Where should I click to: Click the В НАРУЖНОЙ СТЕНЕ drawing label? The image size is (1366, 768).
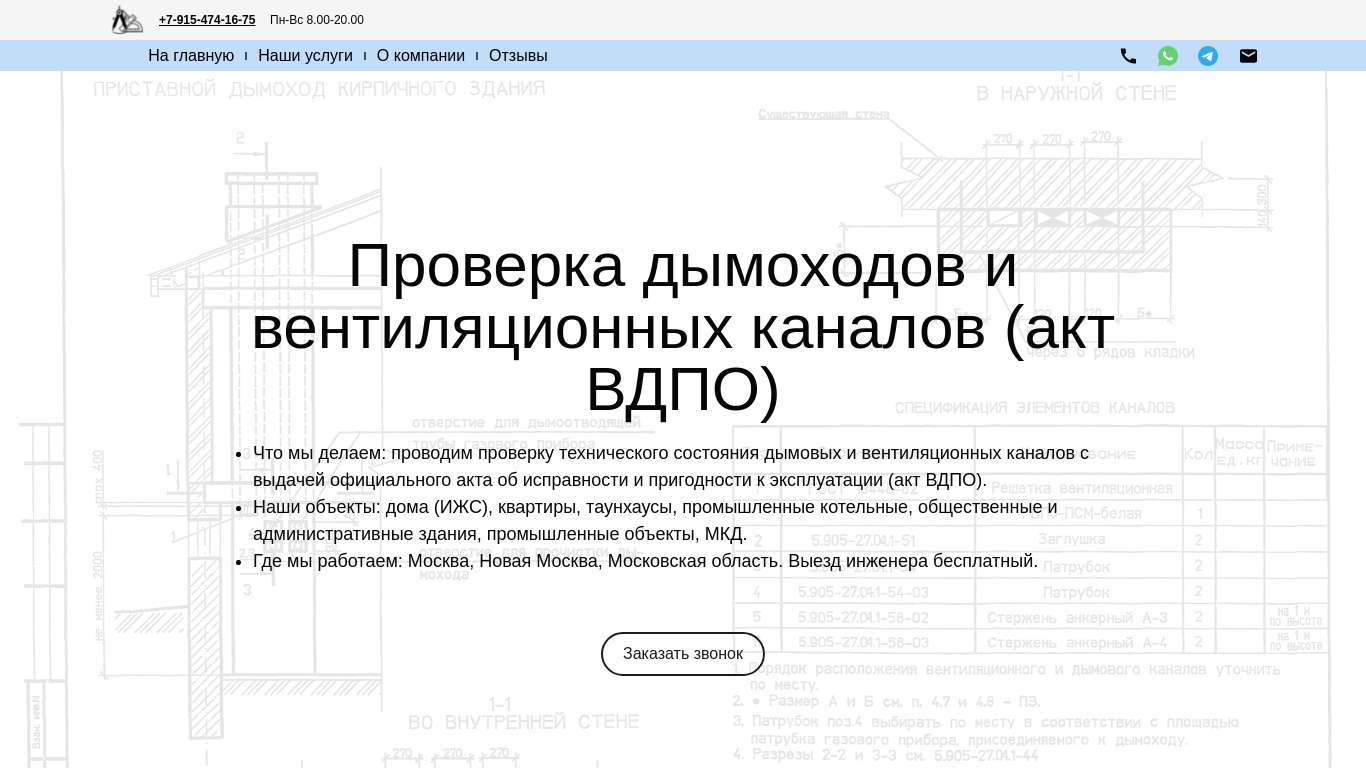pos(1076,94)
